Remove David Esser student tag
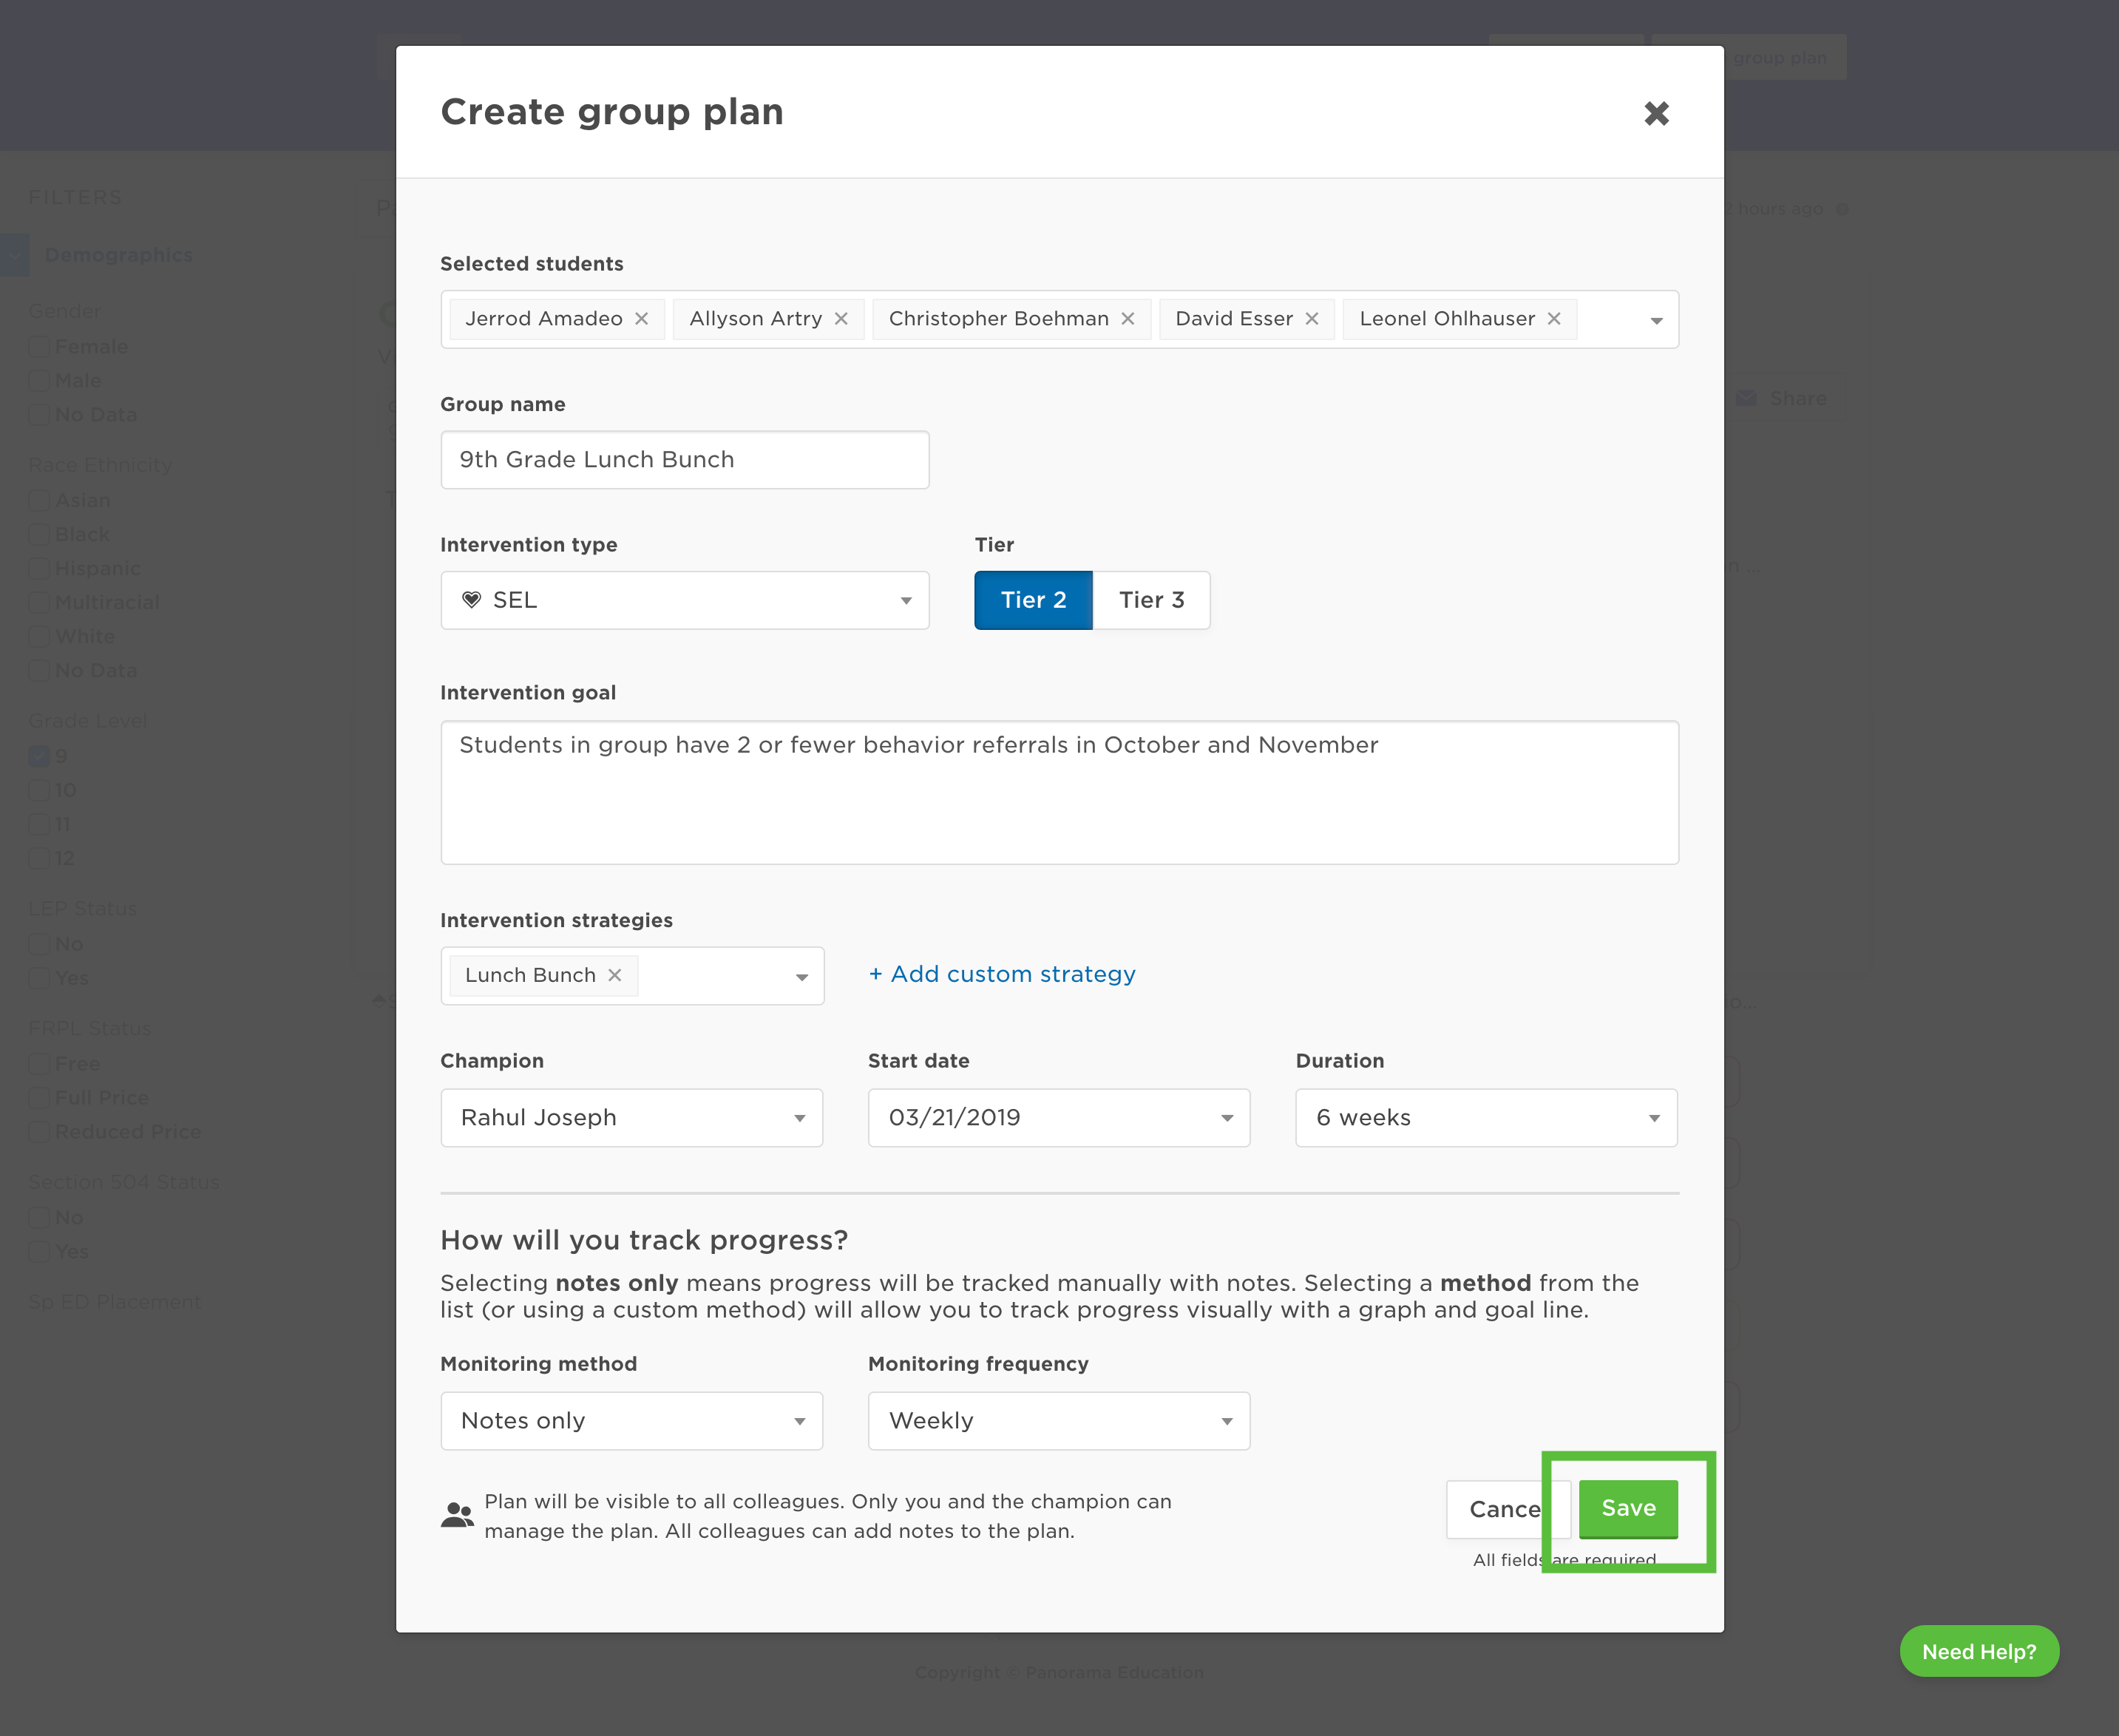The image size is (2119, 1736). click(x=1312, y=319)
